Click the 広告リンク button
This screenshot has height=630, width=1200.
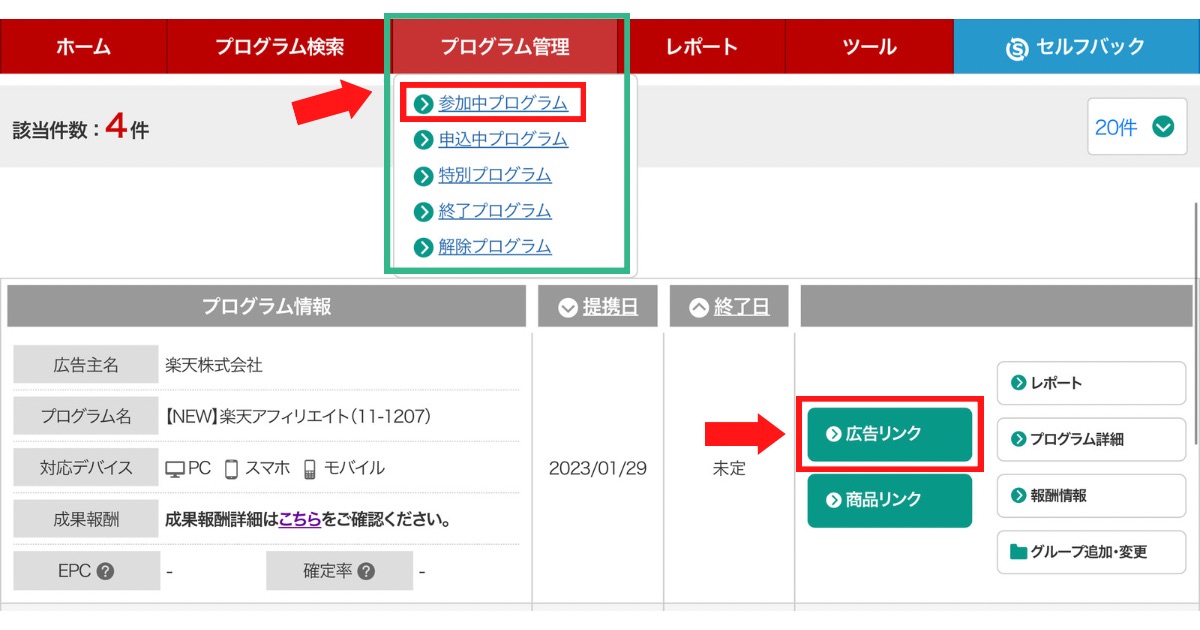point(889,434)
